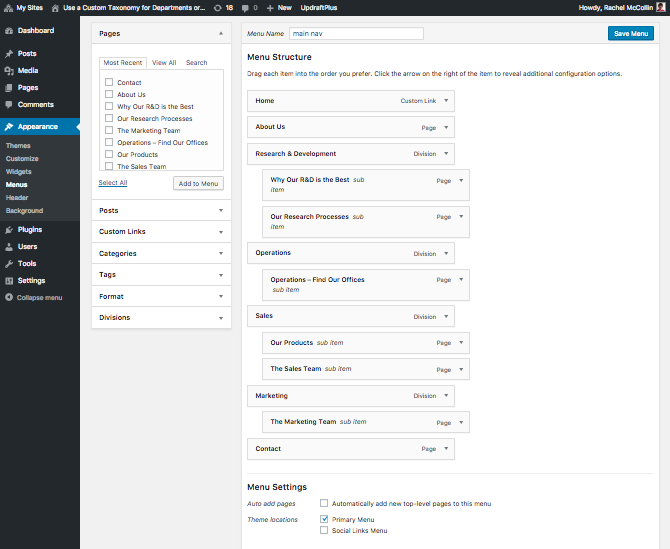Open the Plugins section
Image resolution: width=670 pixels, height=549 pixels.
30,229
